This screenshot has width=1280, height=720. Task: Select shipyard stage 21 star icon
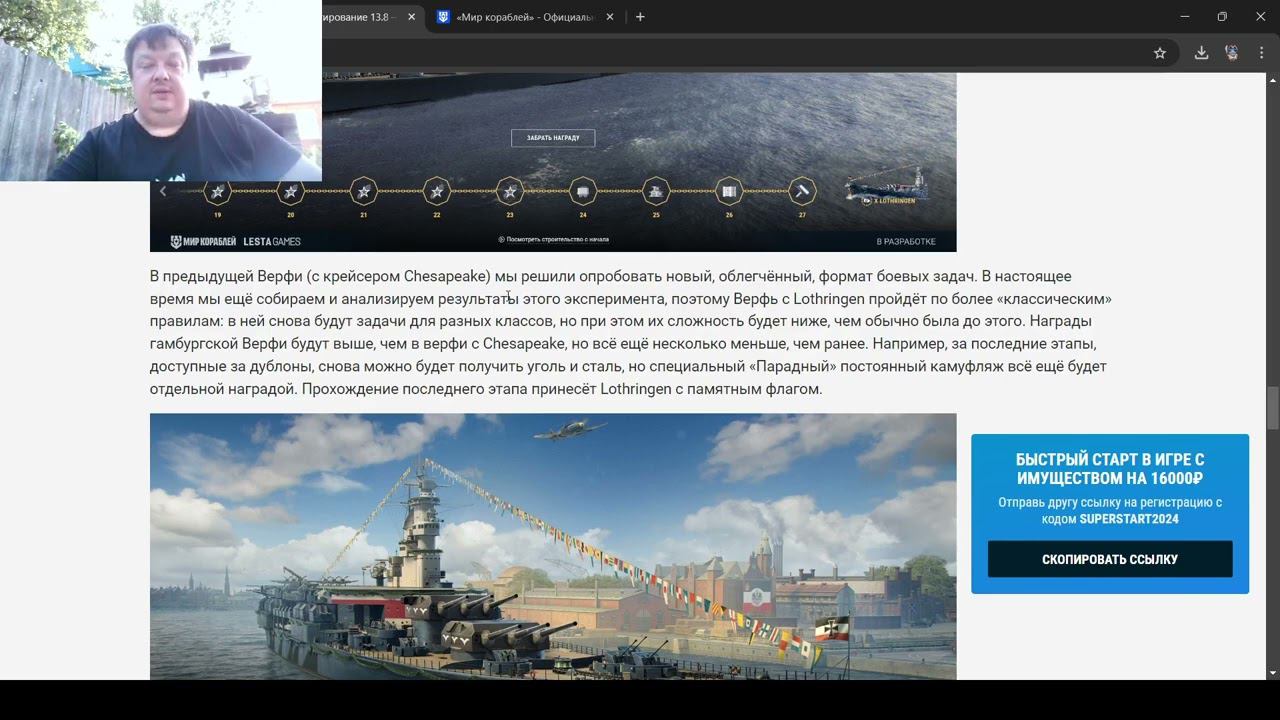tap(364, 191)
